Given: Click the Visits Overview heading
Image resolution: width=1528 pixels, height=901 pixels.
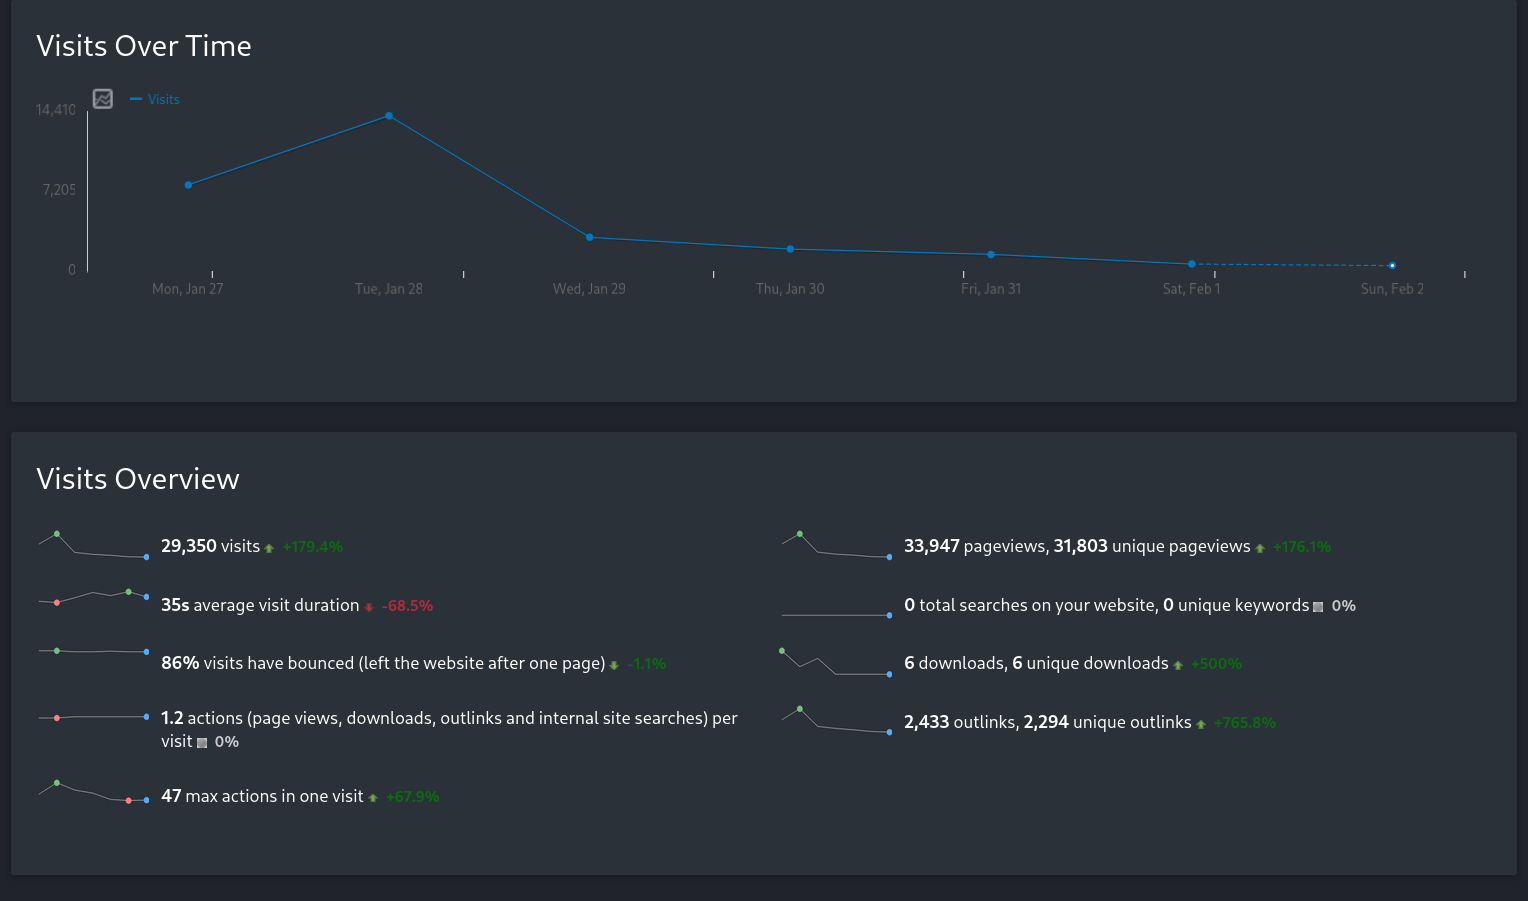Looking at the screenshot, I should 138,479.
